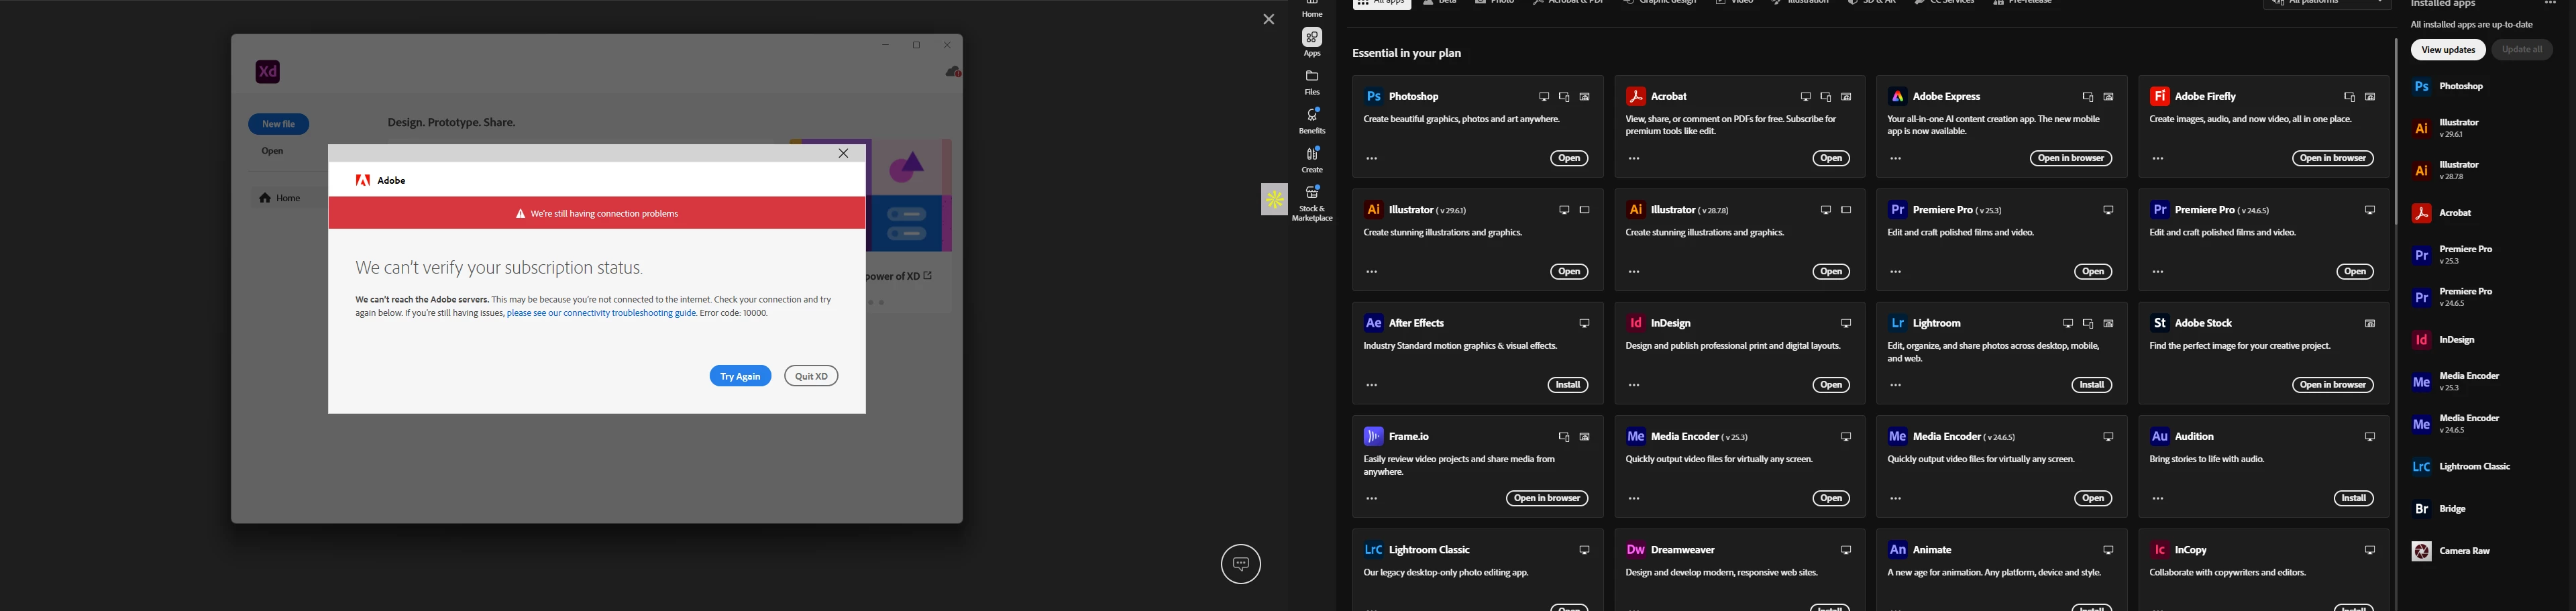Screen dimensions: 2576x611
Task: Open the Benefits section in the sidebar
Action: click(x=1312, y=121)
